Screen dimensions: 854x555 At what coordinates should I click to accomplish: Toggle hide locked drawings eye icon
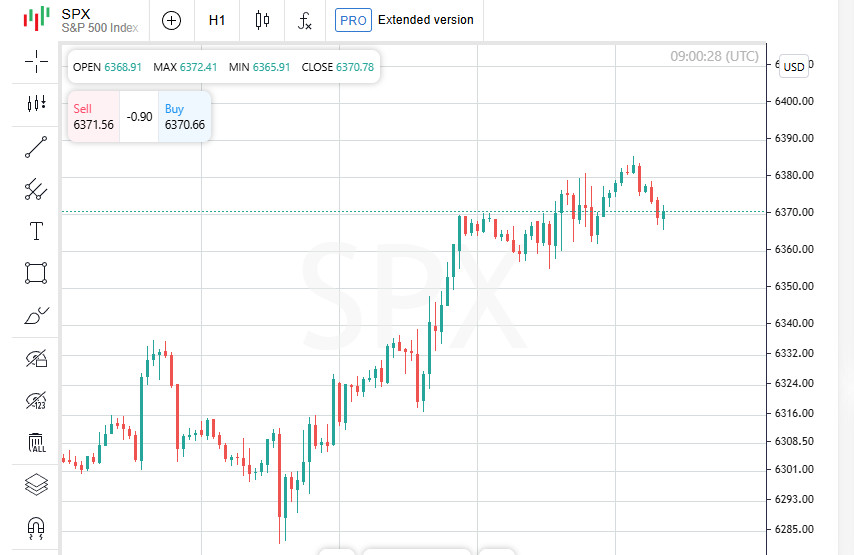point(36,359)
